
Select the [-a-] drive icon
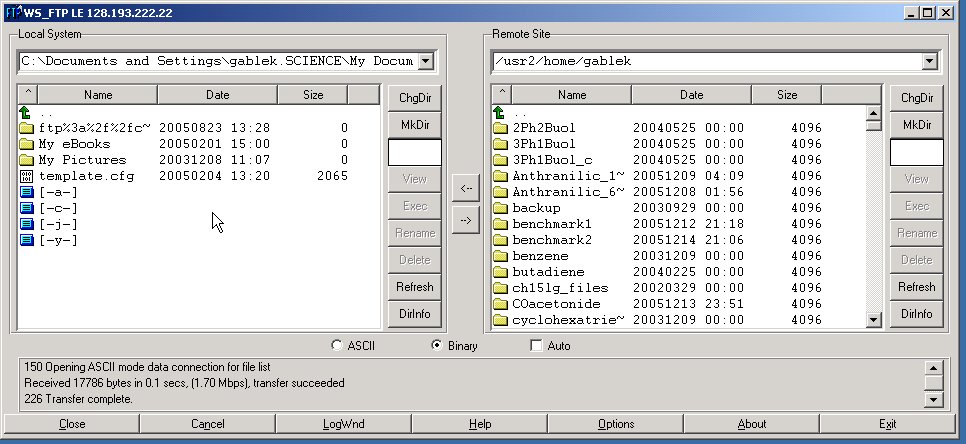coord(26,192)
